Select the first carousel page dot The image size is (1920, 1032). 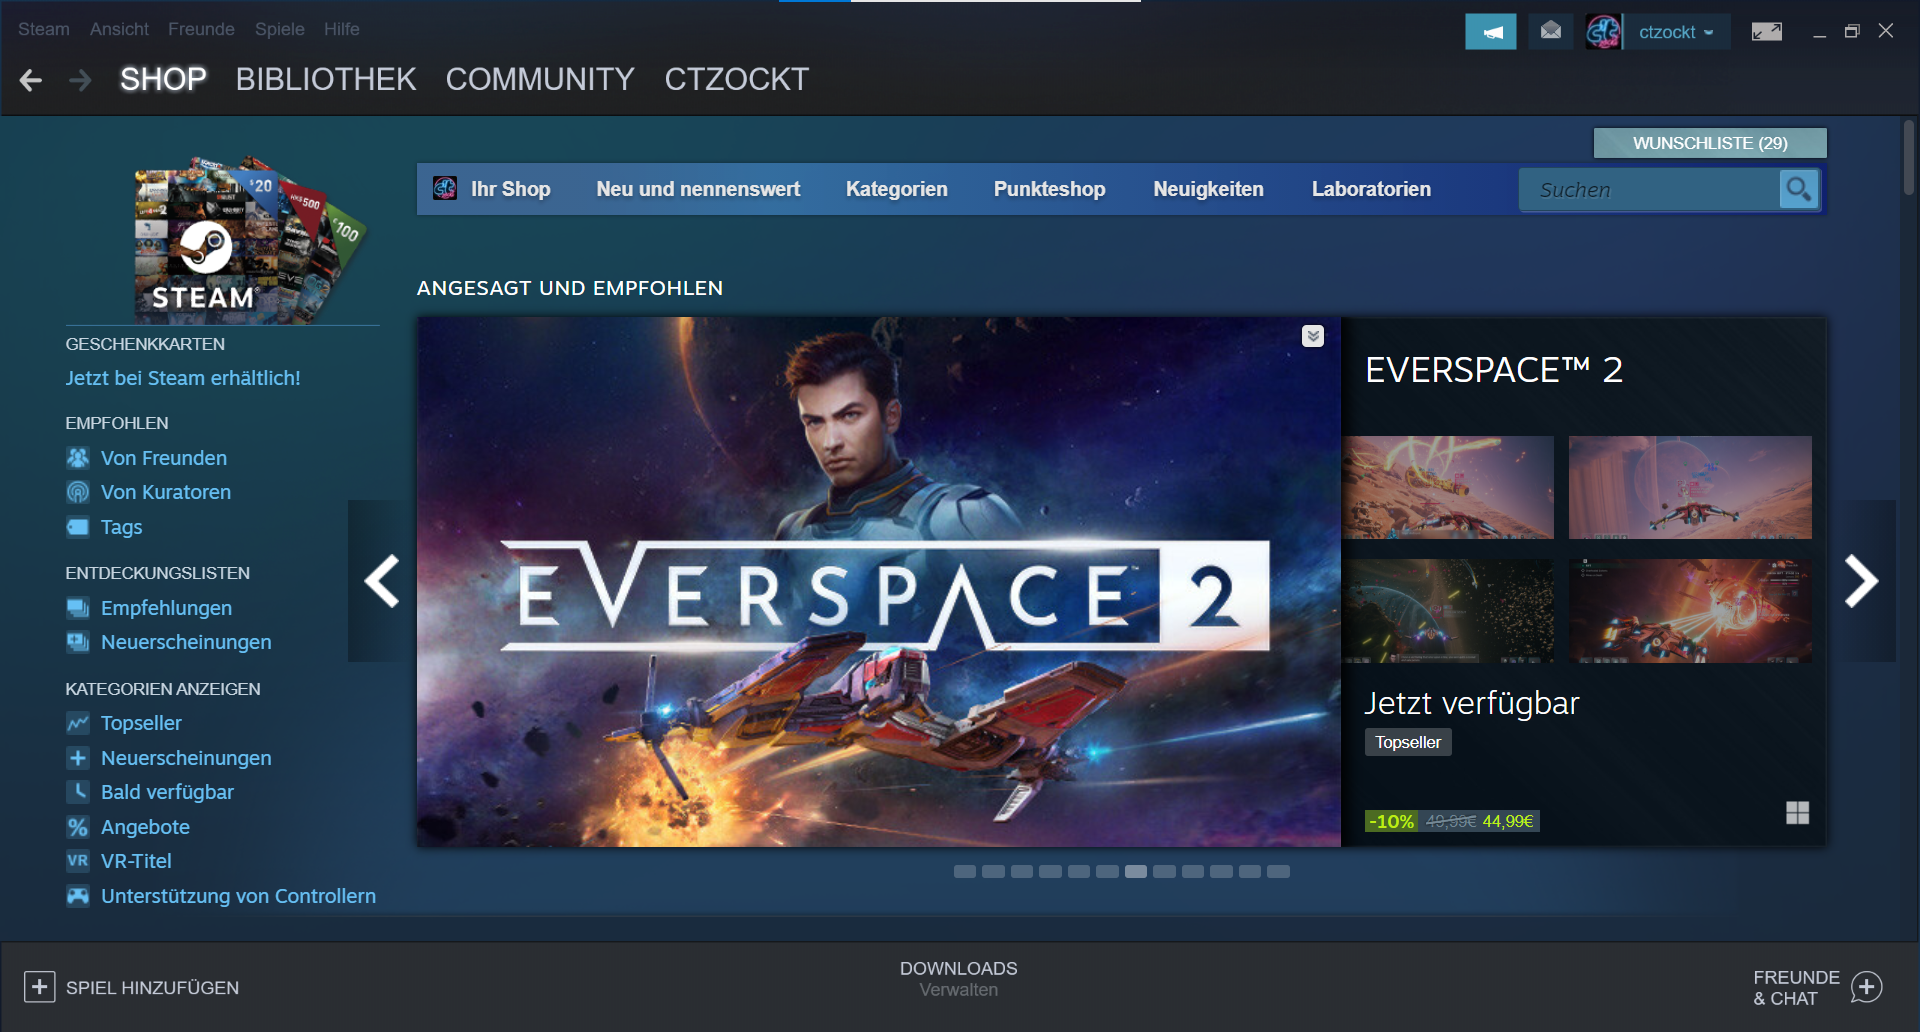pyautogui.click(x=965, y=872)
